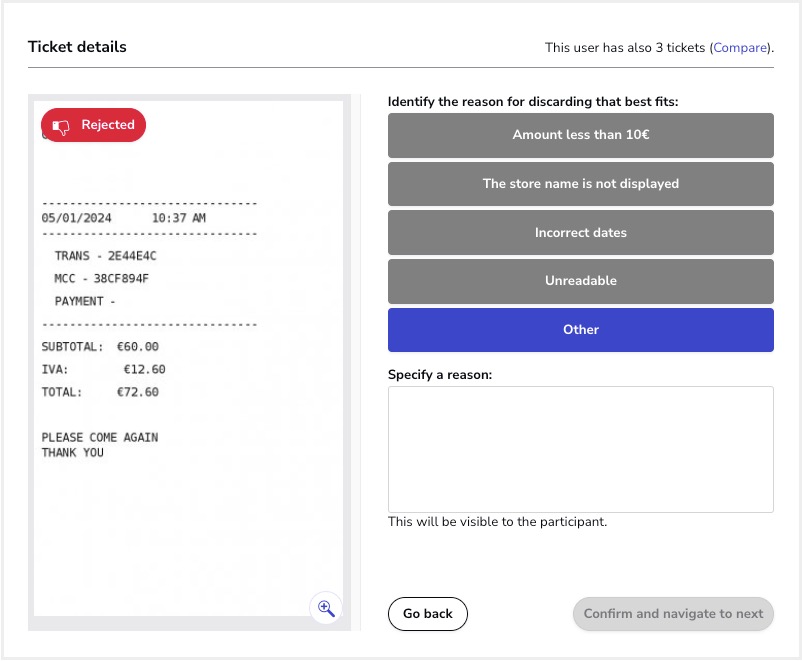The width and height of the screenshot is (802, 661).
Task: Click the IVA value '€12.60'
Action: [x=144, y=369]
